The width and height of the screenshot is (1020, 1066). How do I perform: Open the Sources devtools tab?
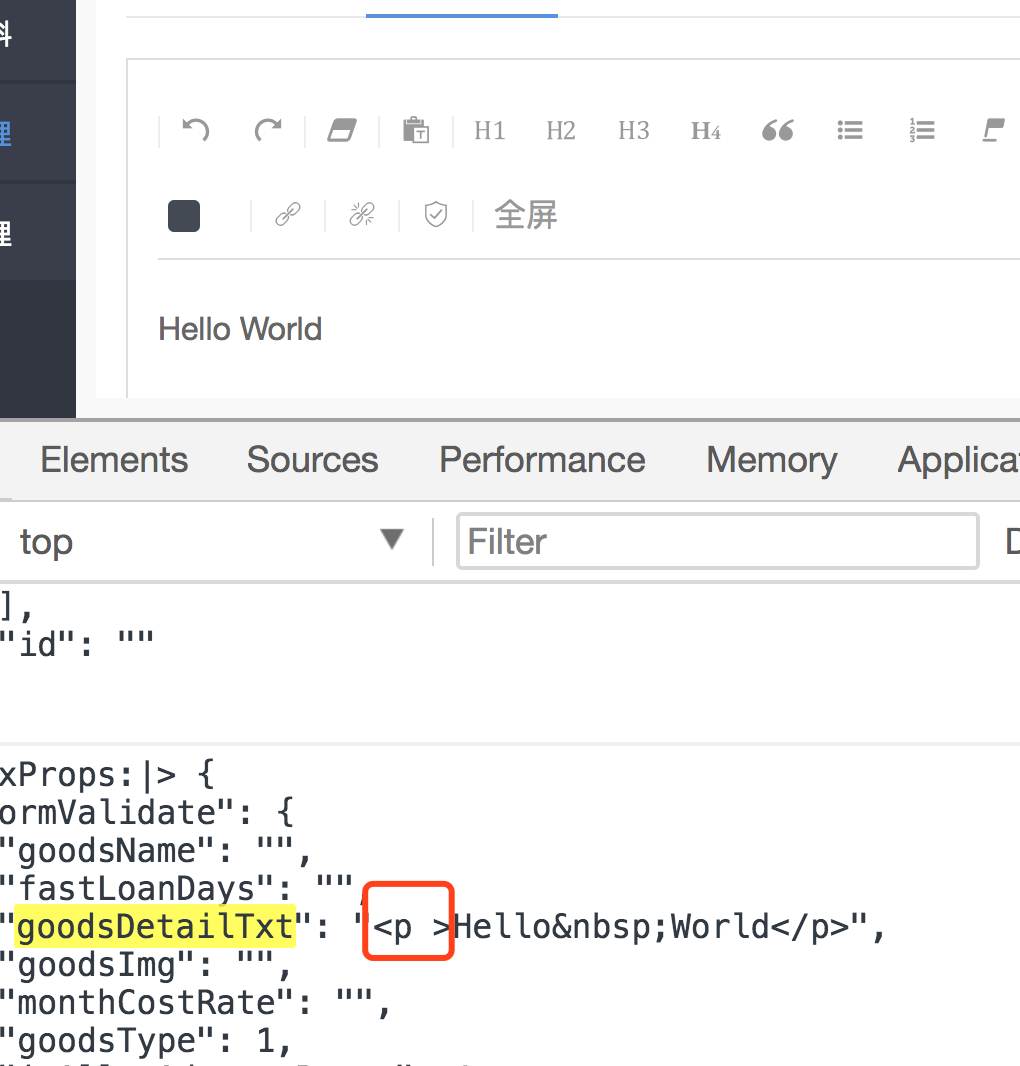point(312,460)
